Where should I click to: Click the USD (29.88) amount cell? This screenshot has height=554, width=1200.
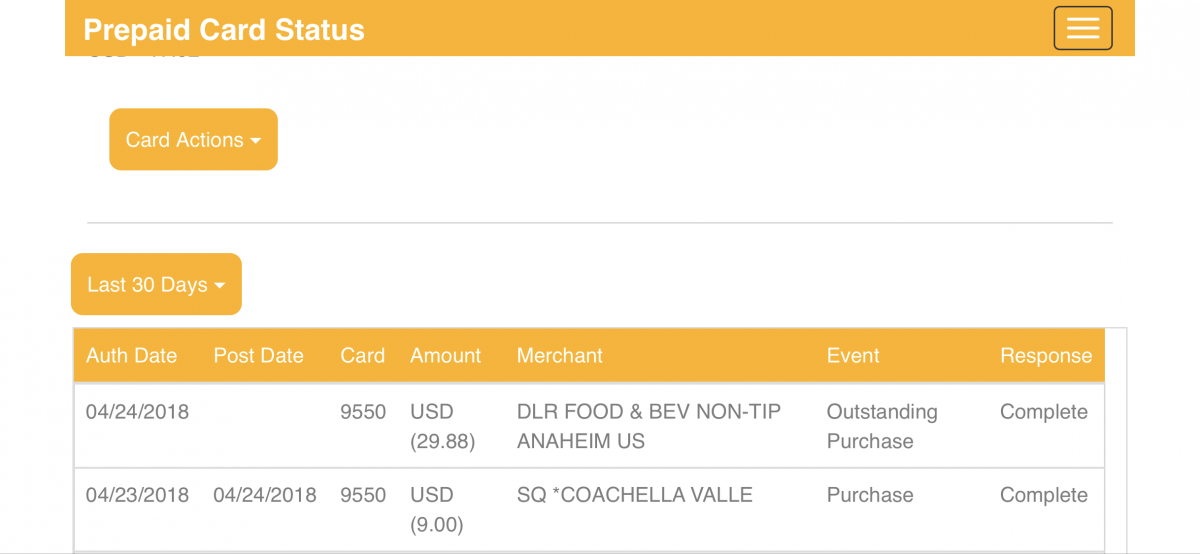pyautogui.click(x=440, y=426)
